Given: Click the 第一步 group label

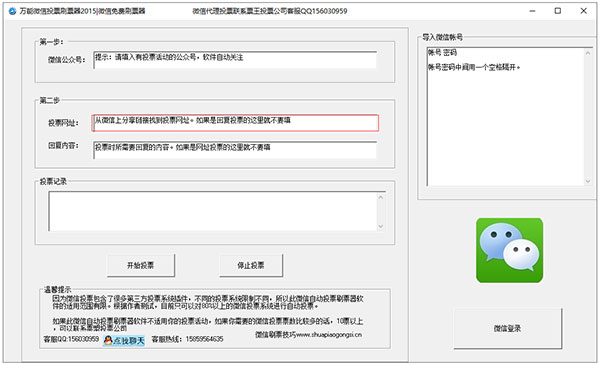Looking at the screenshot, I should coord(52,42).
